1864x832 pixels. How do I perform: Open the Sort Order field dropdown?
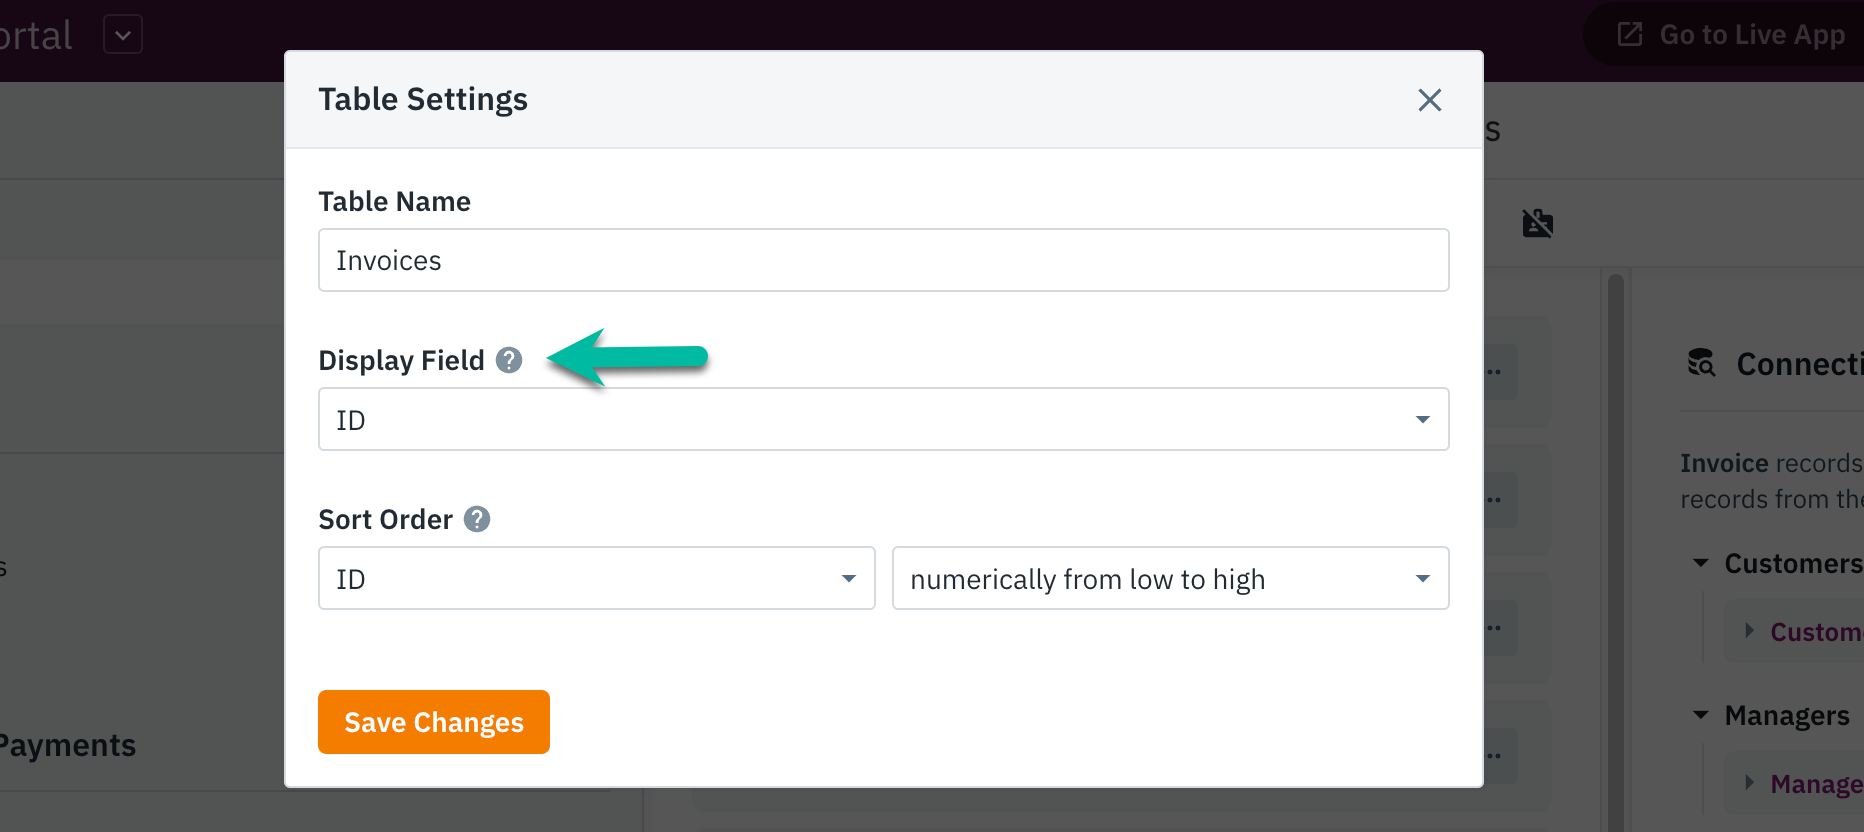(597, 578)
